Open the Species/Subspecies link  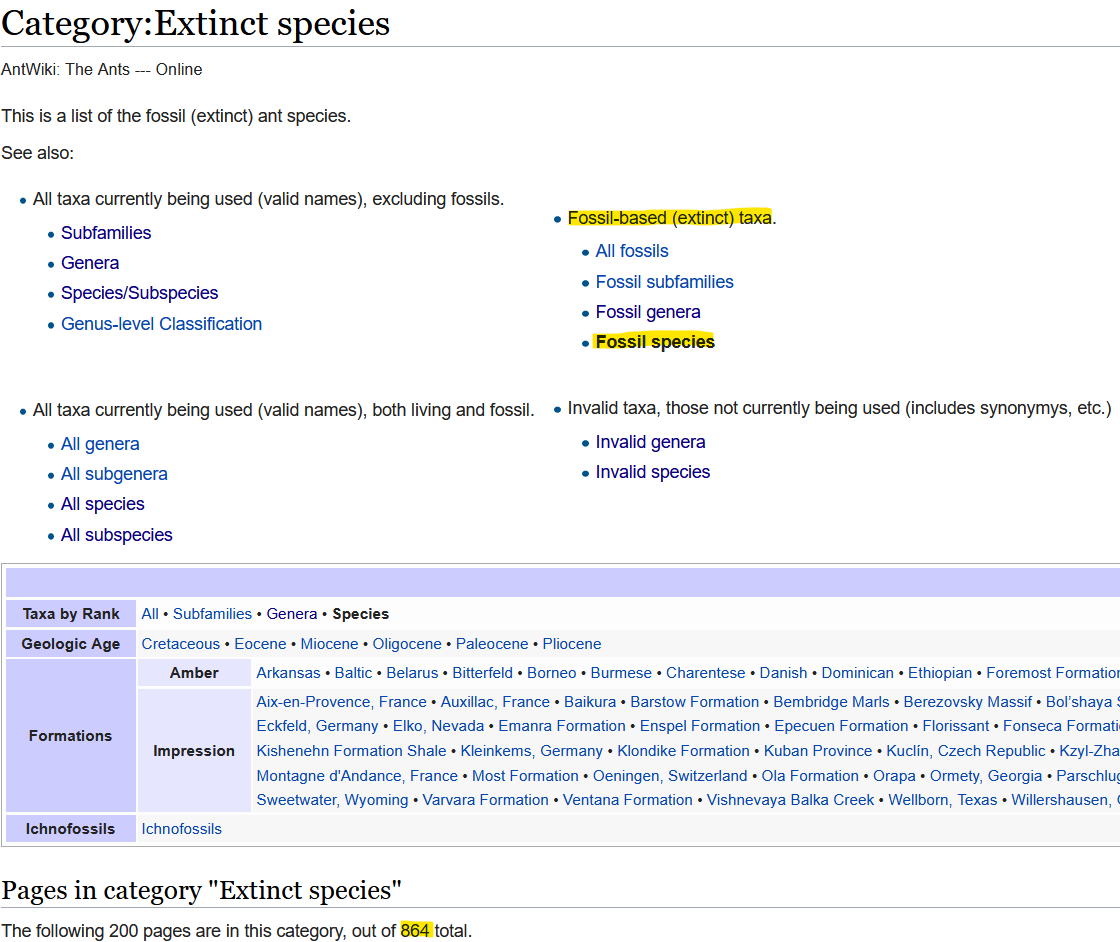(139, 293)
